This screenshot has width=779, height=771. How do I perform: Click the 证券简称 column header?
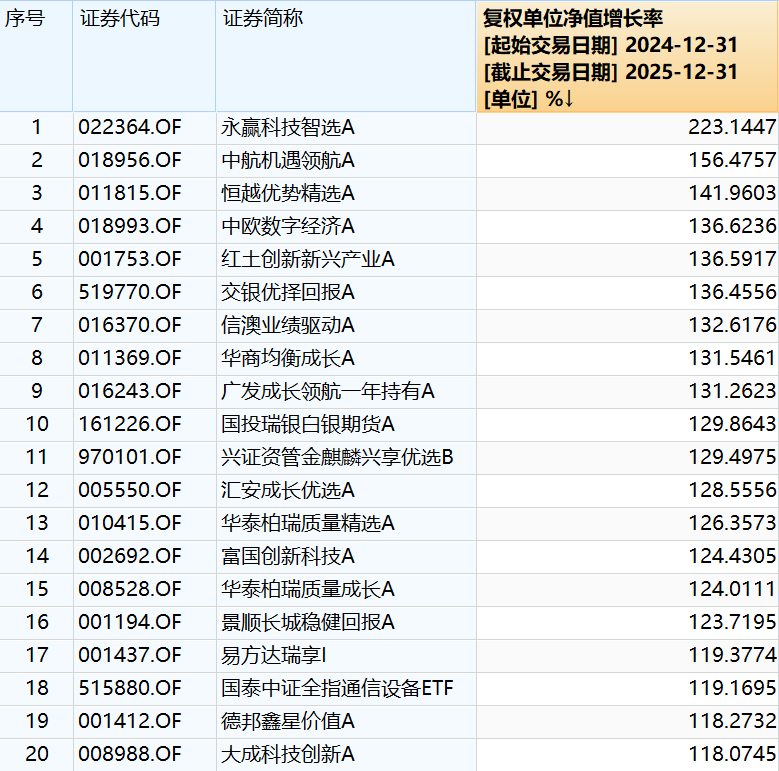(x=262, y=19)
